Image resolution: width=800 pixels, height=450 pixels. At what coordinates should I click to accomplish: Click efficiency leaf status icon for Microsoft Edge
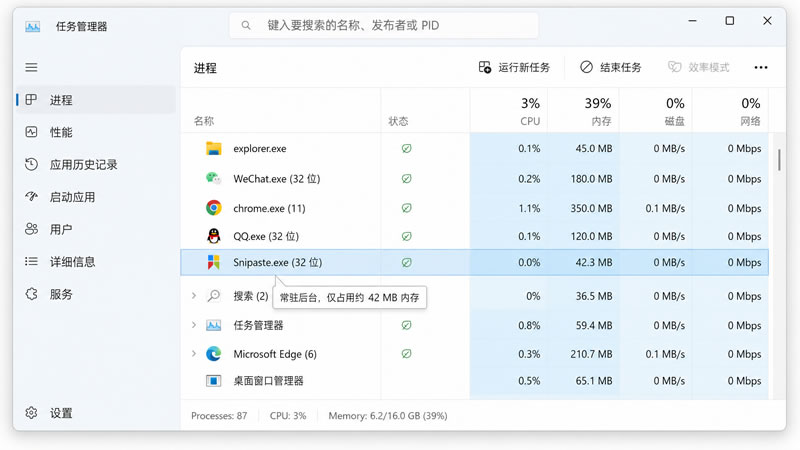coord(406,354)
